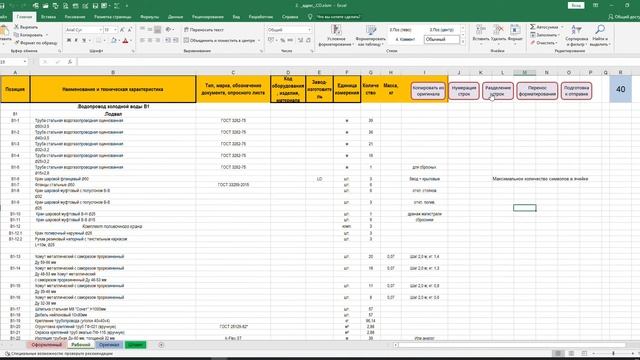Image resolution: width=640 pixels, height=360 pixels.
Task: Expand the cell styles gallery
Action: pos(462,42)
